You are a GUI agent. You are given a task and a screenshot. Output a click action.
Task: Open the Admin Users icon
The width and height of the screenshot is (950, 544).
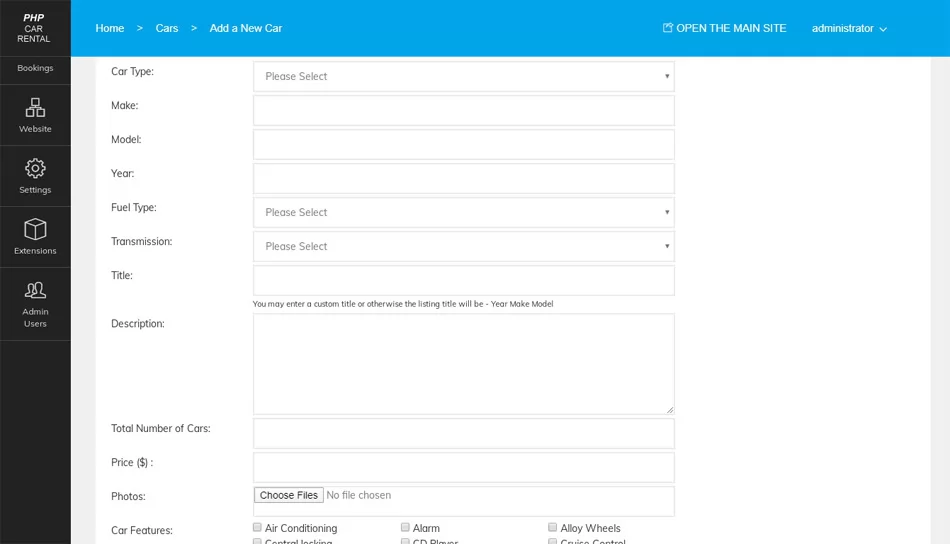(35, 290)
